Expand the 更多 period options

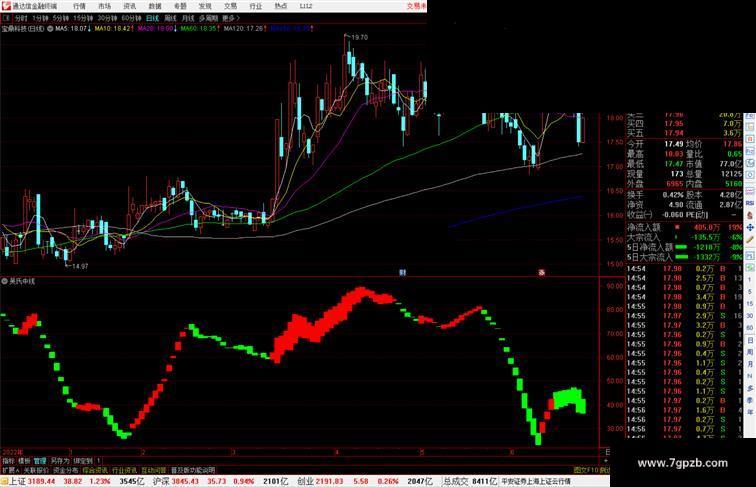[x=231, y=18]
